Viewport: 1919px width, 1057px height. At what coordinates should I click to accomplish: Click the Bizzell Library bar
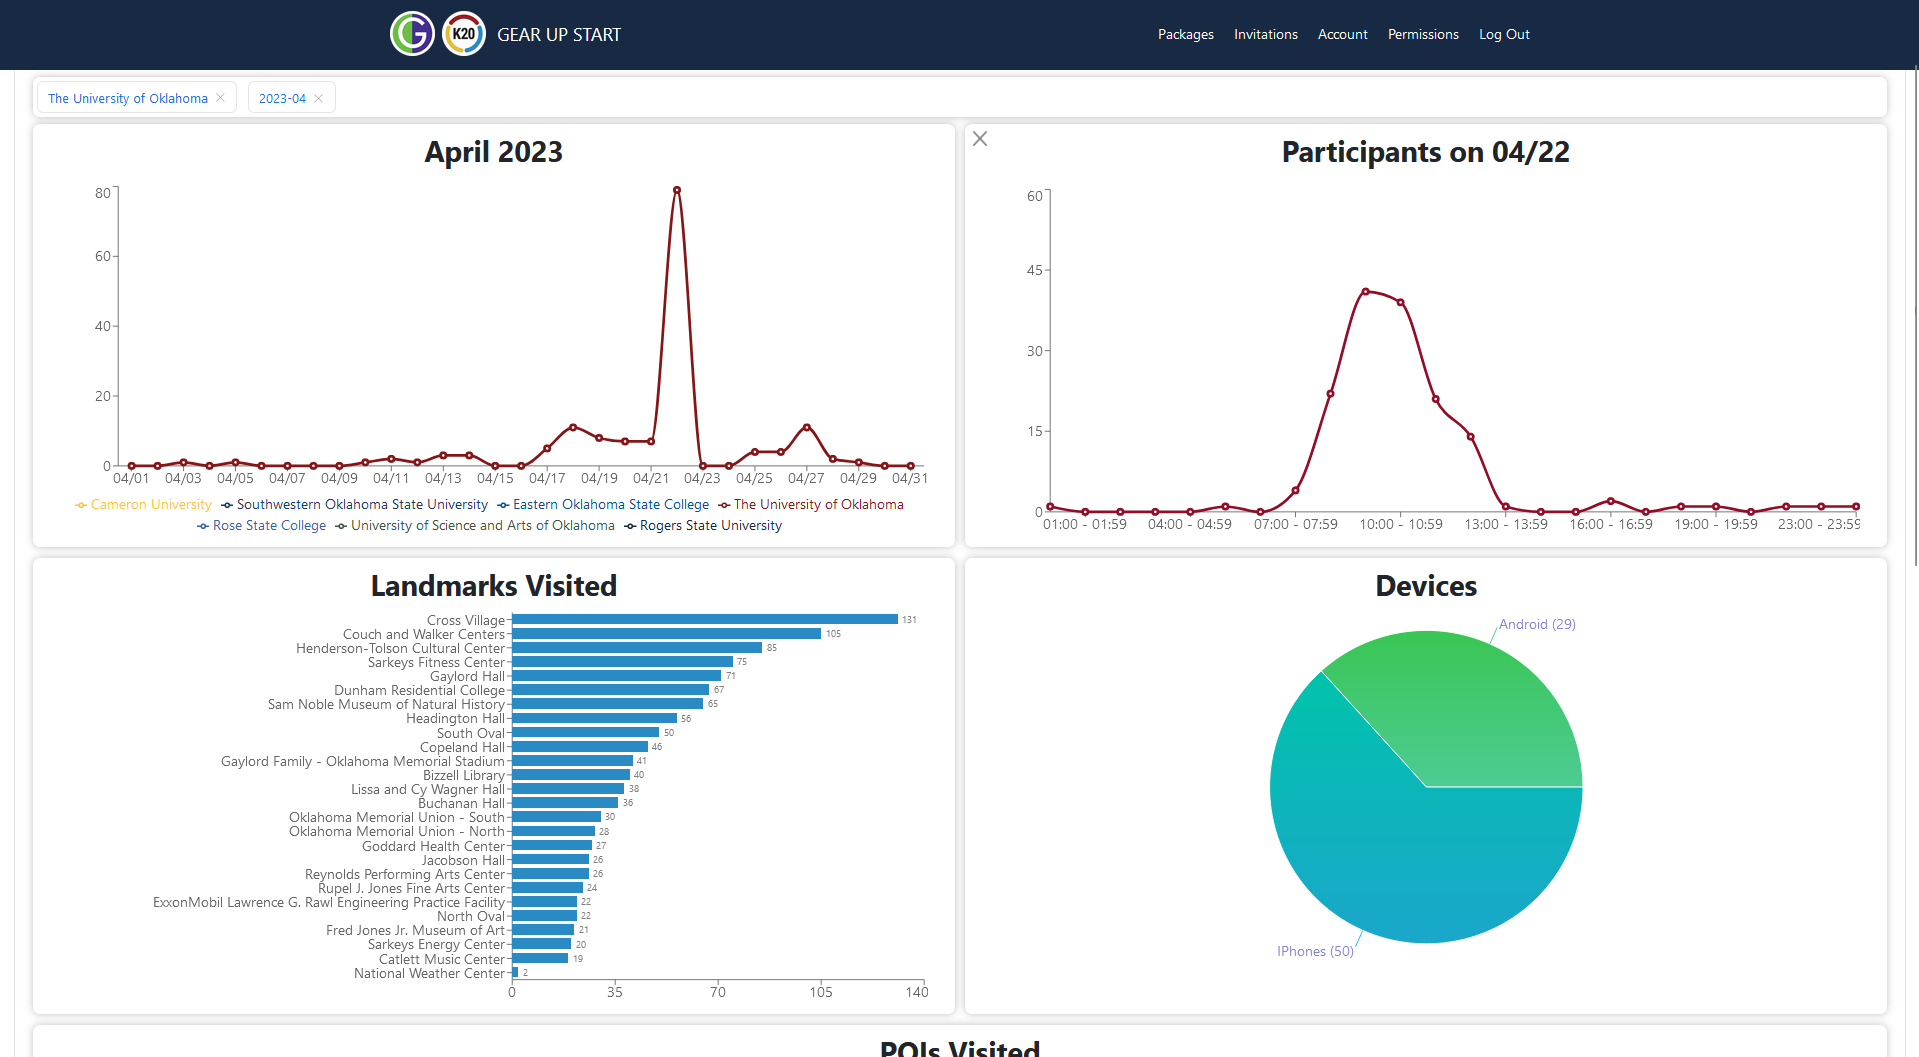pyautogui.click(x=571, y=775)
